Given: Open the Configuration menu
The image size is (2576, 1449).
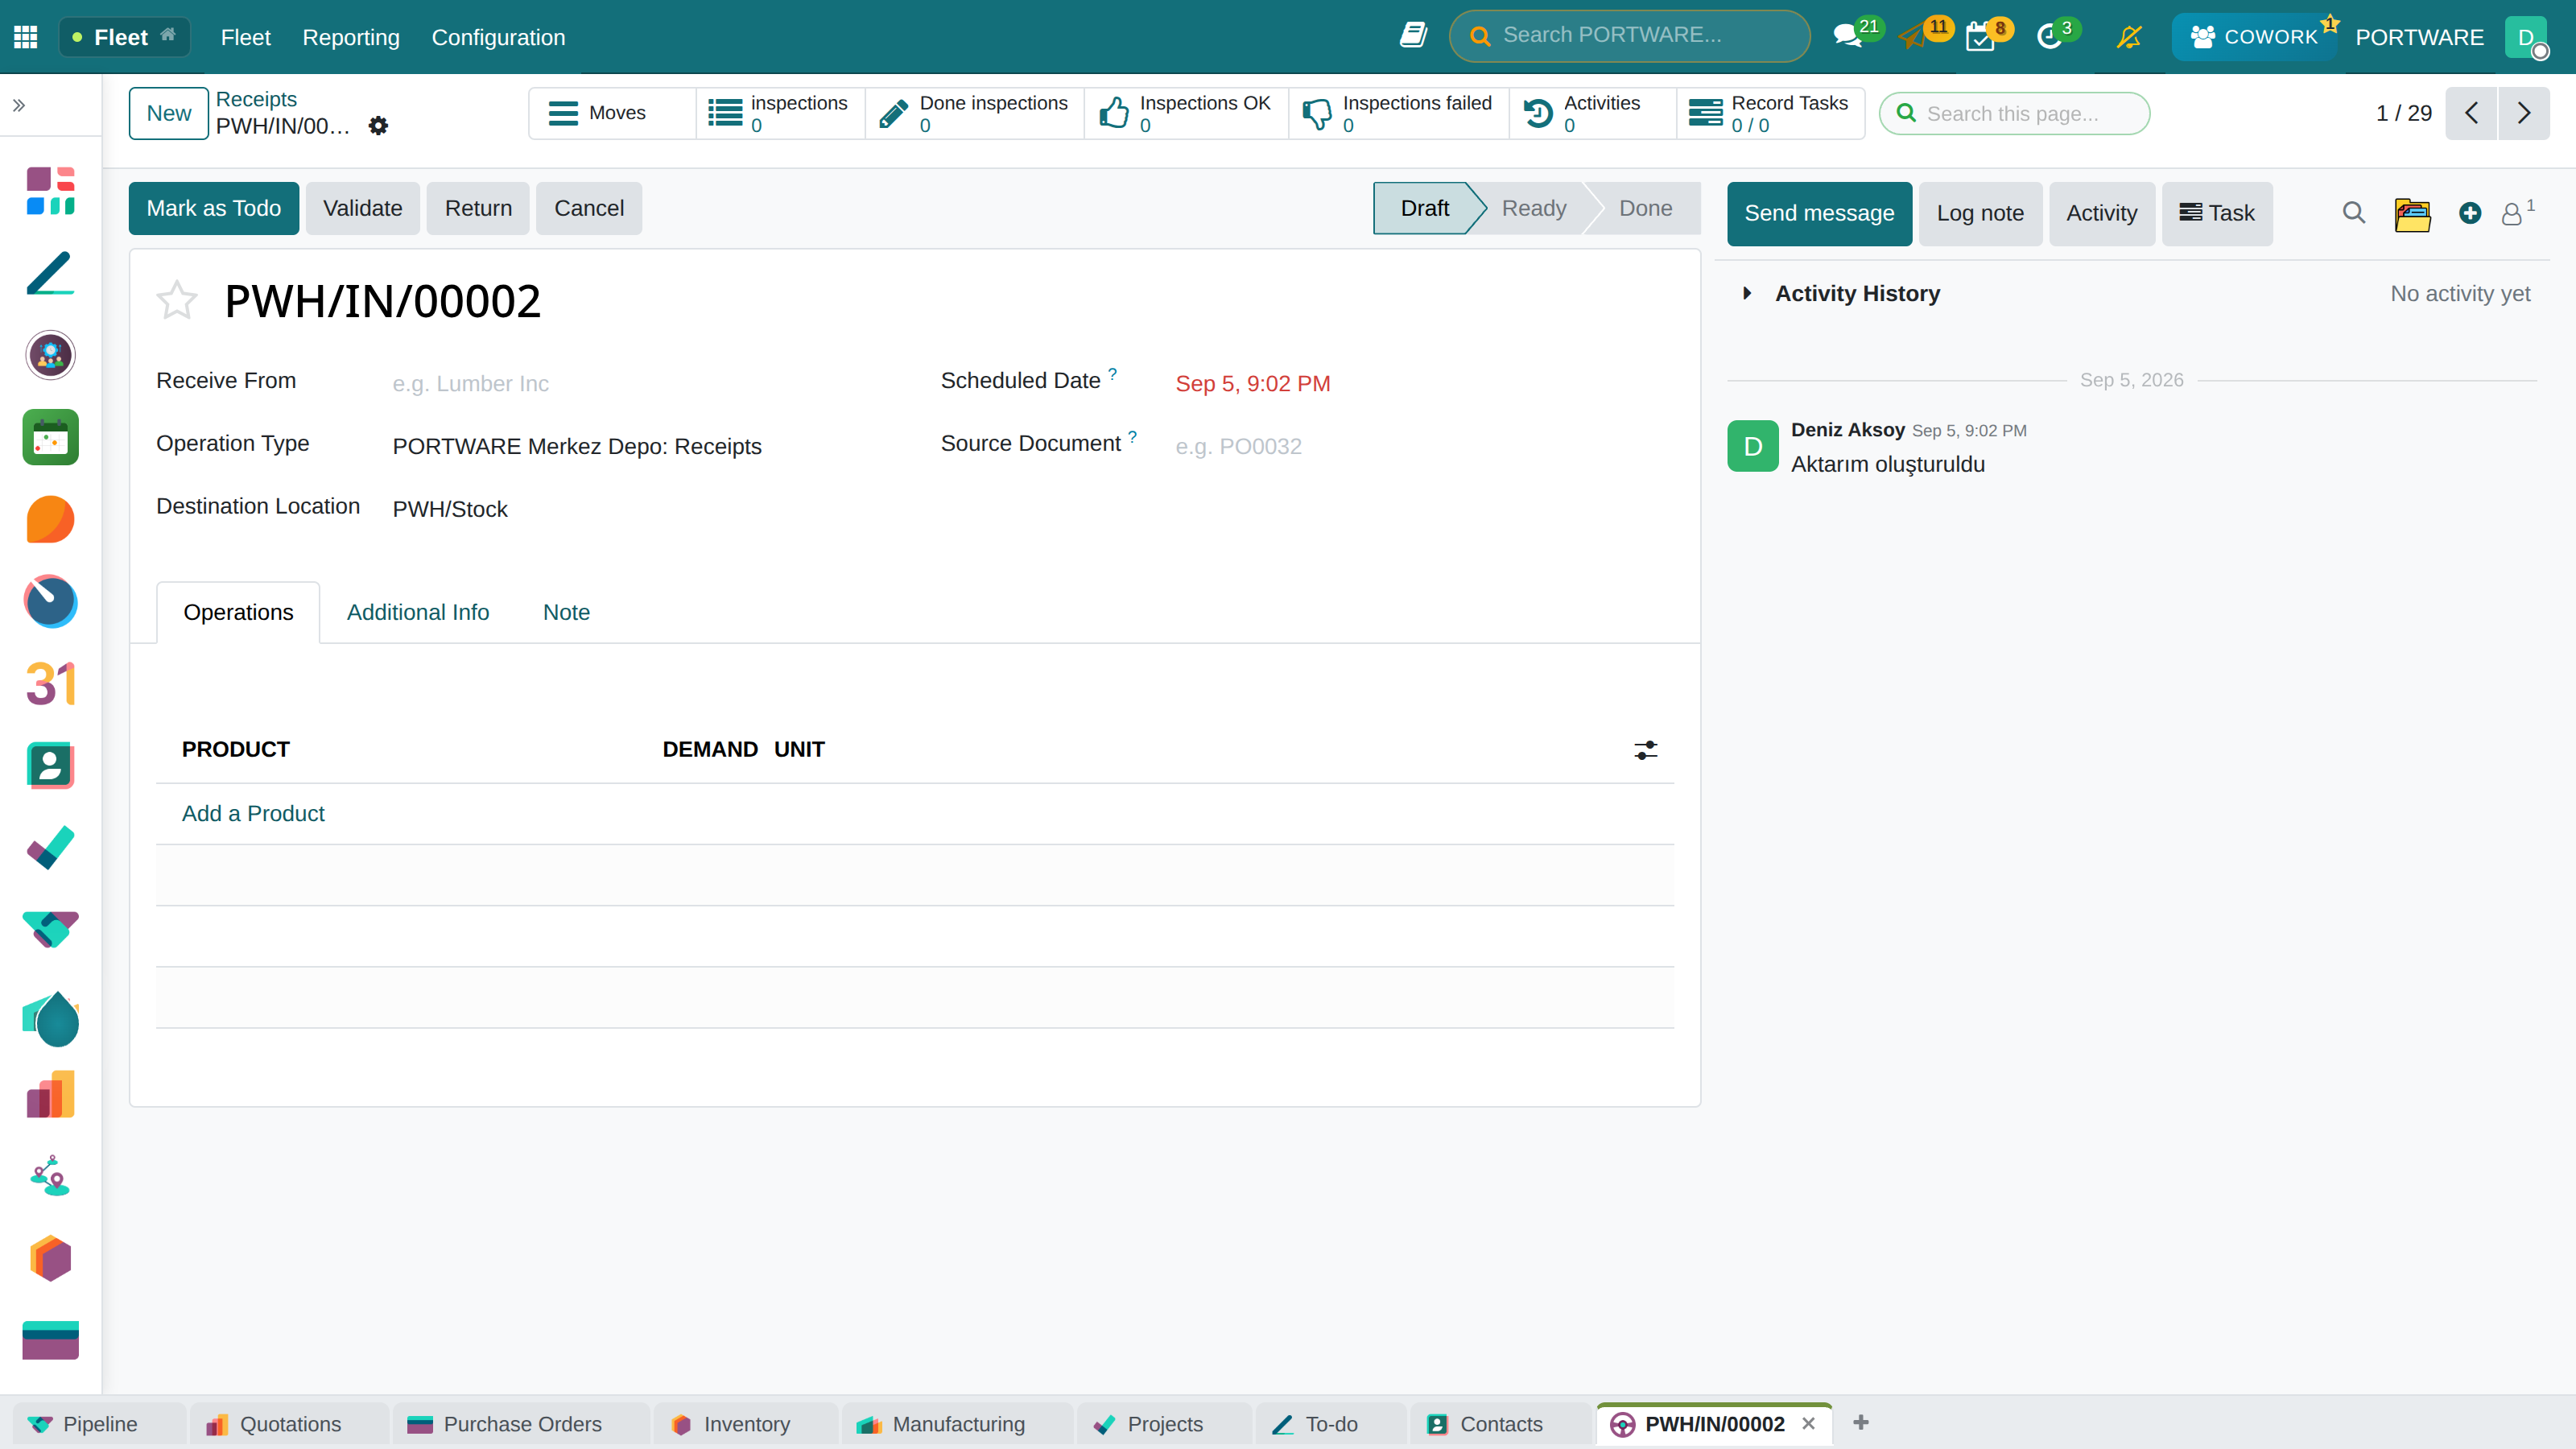Looking at the screenshot, I should tap(498, 37).
